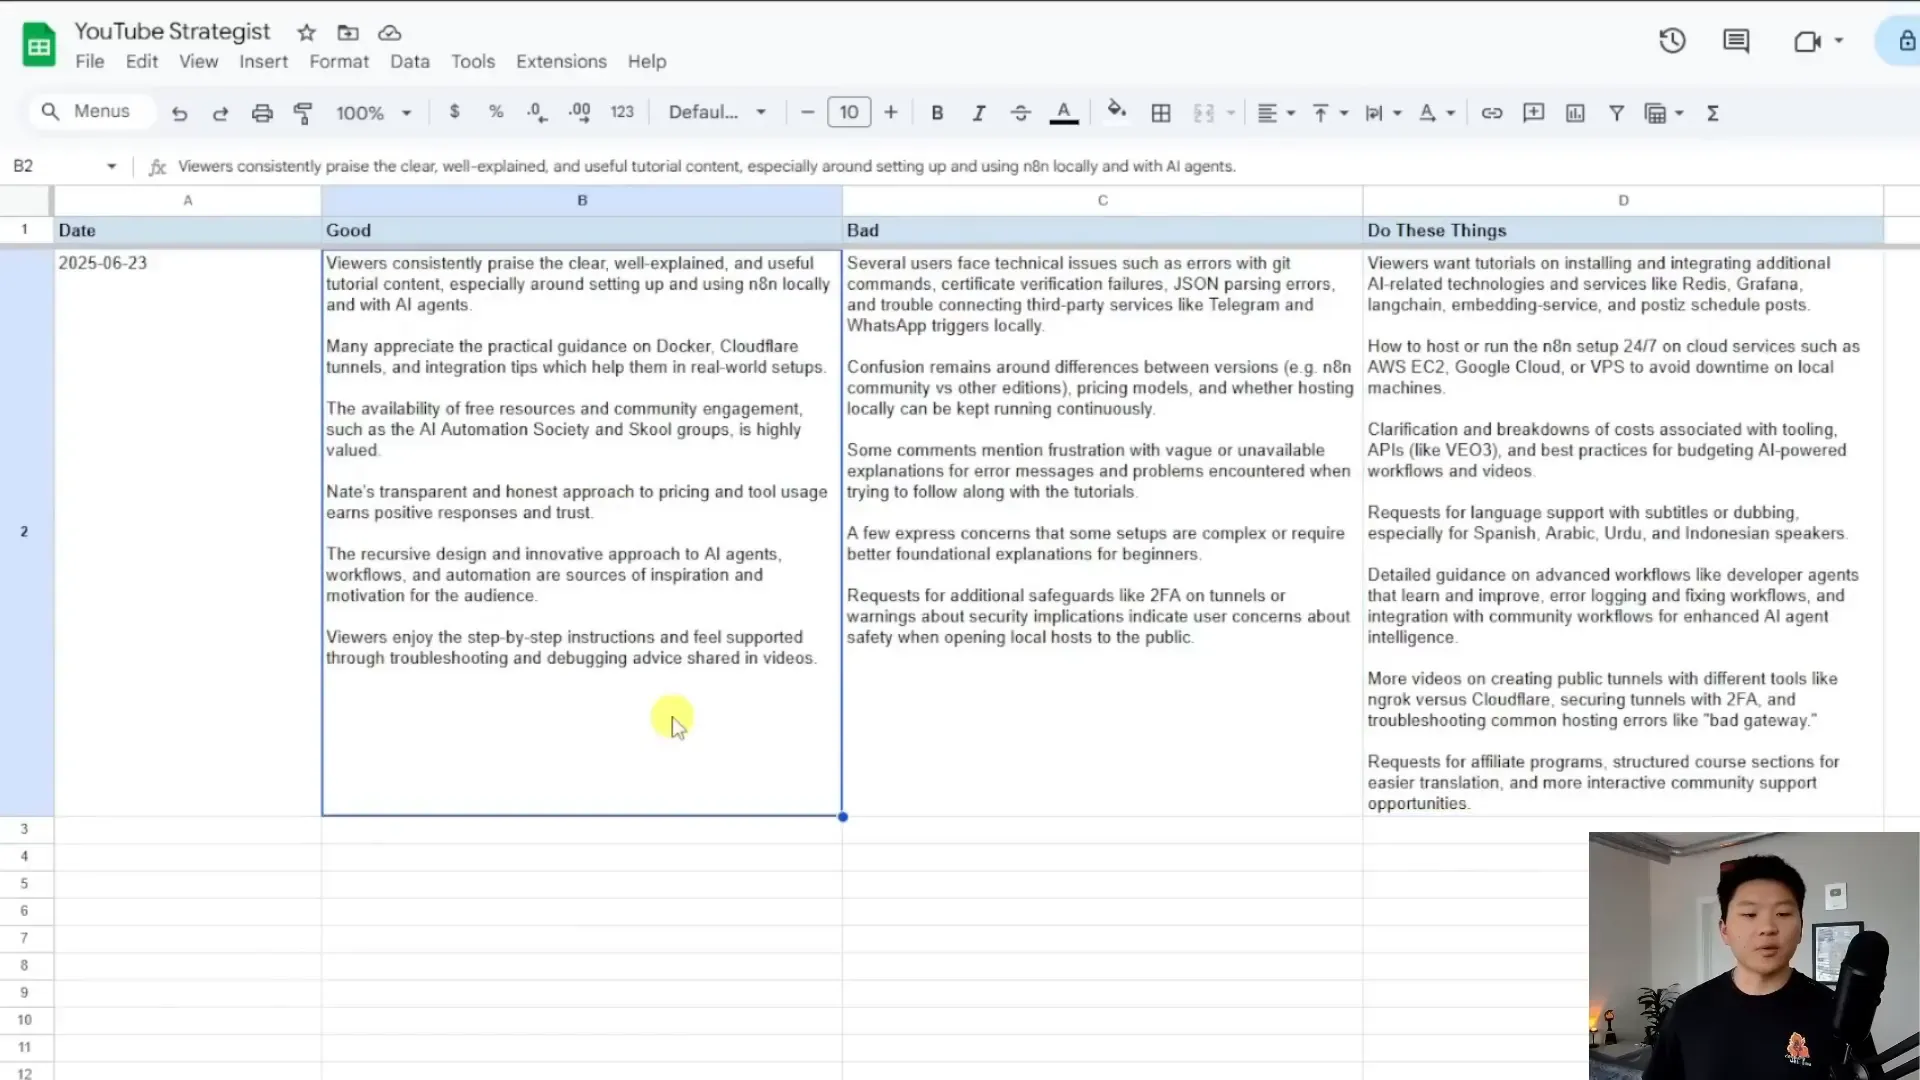Image resolution: width=1920 pixels, height=1080 pixels.
Task: Open the text color picker
Action: click(1064, 113)
